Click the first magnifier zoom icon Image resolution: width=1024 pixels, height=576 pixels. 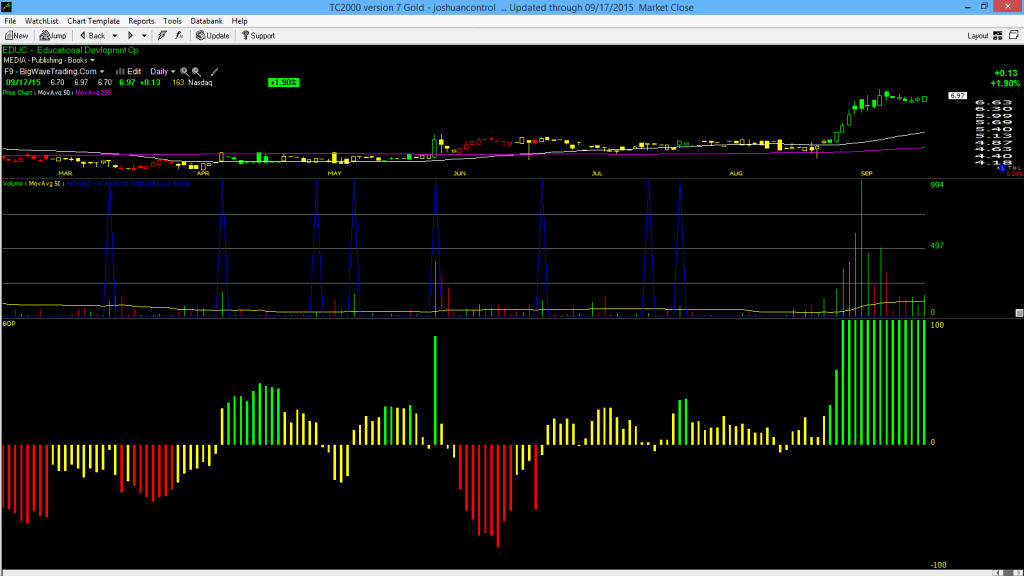click(185, 71)
